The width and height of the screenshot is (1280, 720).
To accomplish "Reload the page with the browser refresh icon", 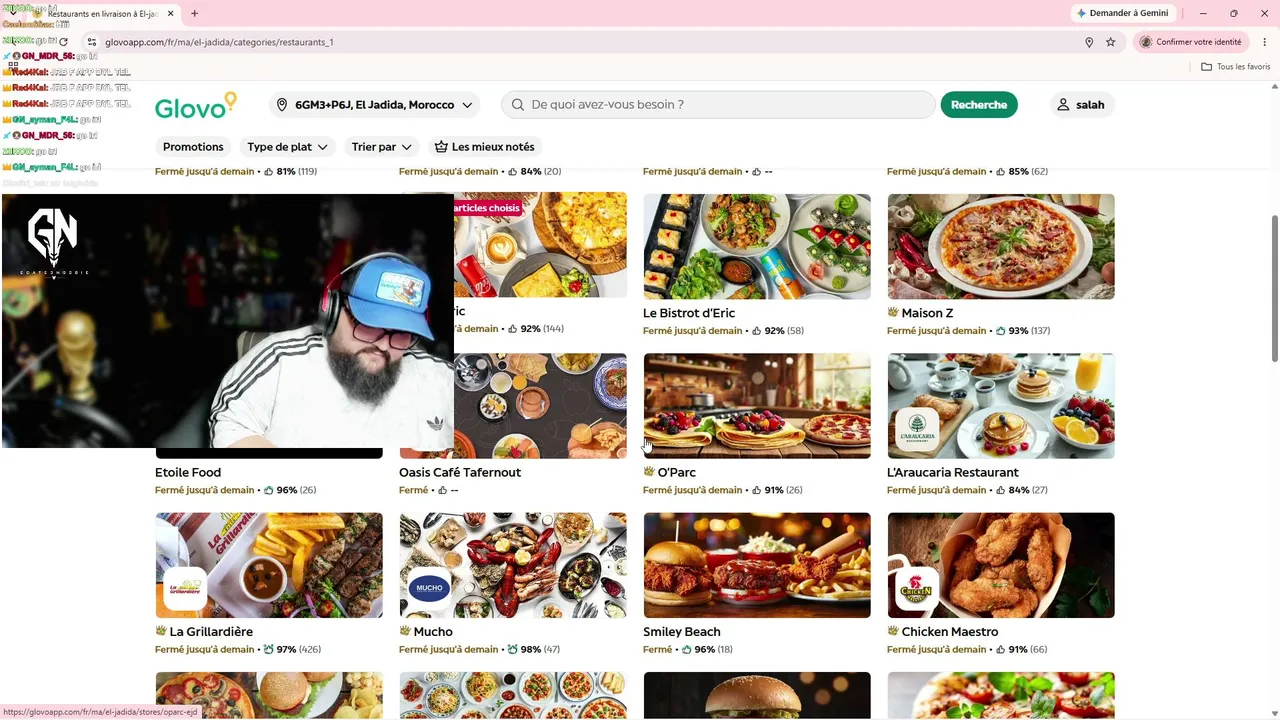I will tap(64, 42).
